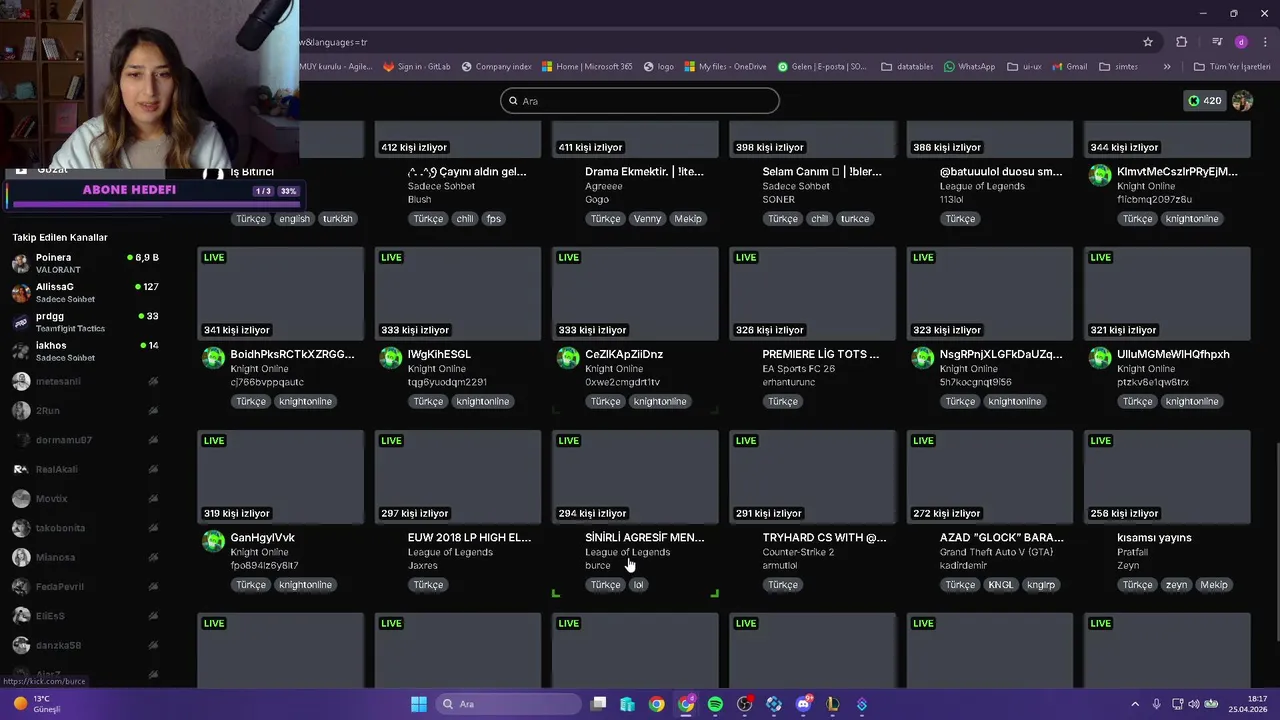Open followed channel prdgg

click(85, 321)
